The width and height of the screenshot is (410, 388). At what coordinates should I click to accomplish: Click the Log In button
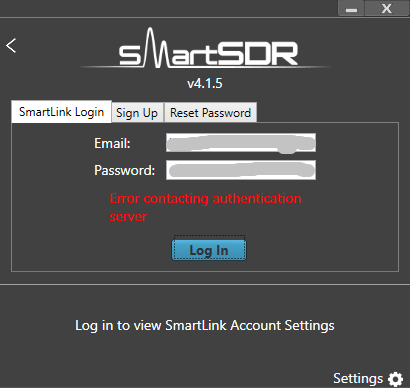(209, 250)
